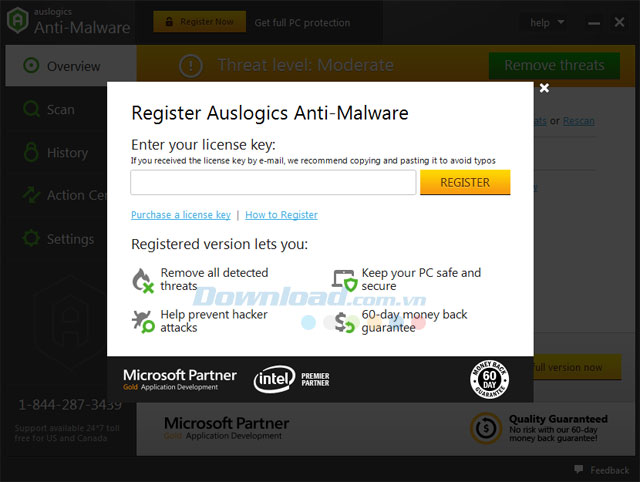640x482 pixels.
Task: Click the Threat level: Moderate text
Action: tap(305, 65)
